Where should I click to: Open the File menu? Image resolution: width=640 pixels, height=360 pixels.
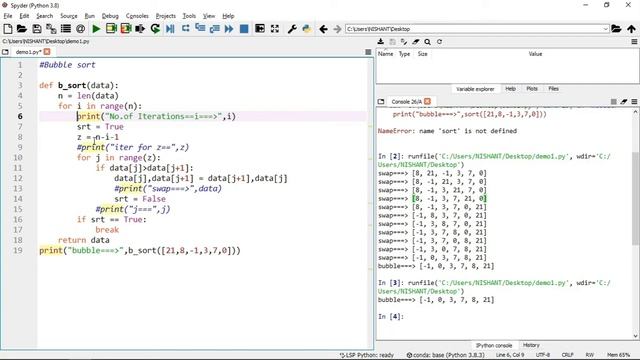(x=8, y=16)
